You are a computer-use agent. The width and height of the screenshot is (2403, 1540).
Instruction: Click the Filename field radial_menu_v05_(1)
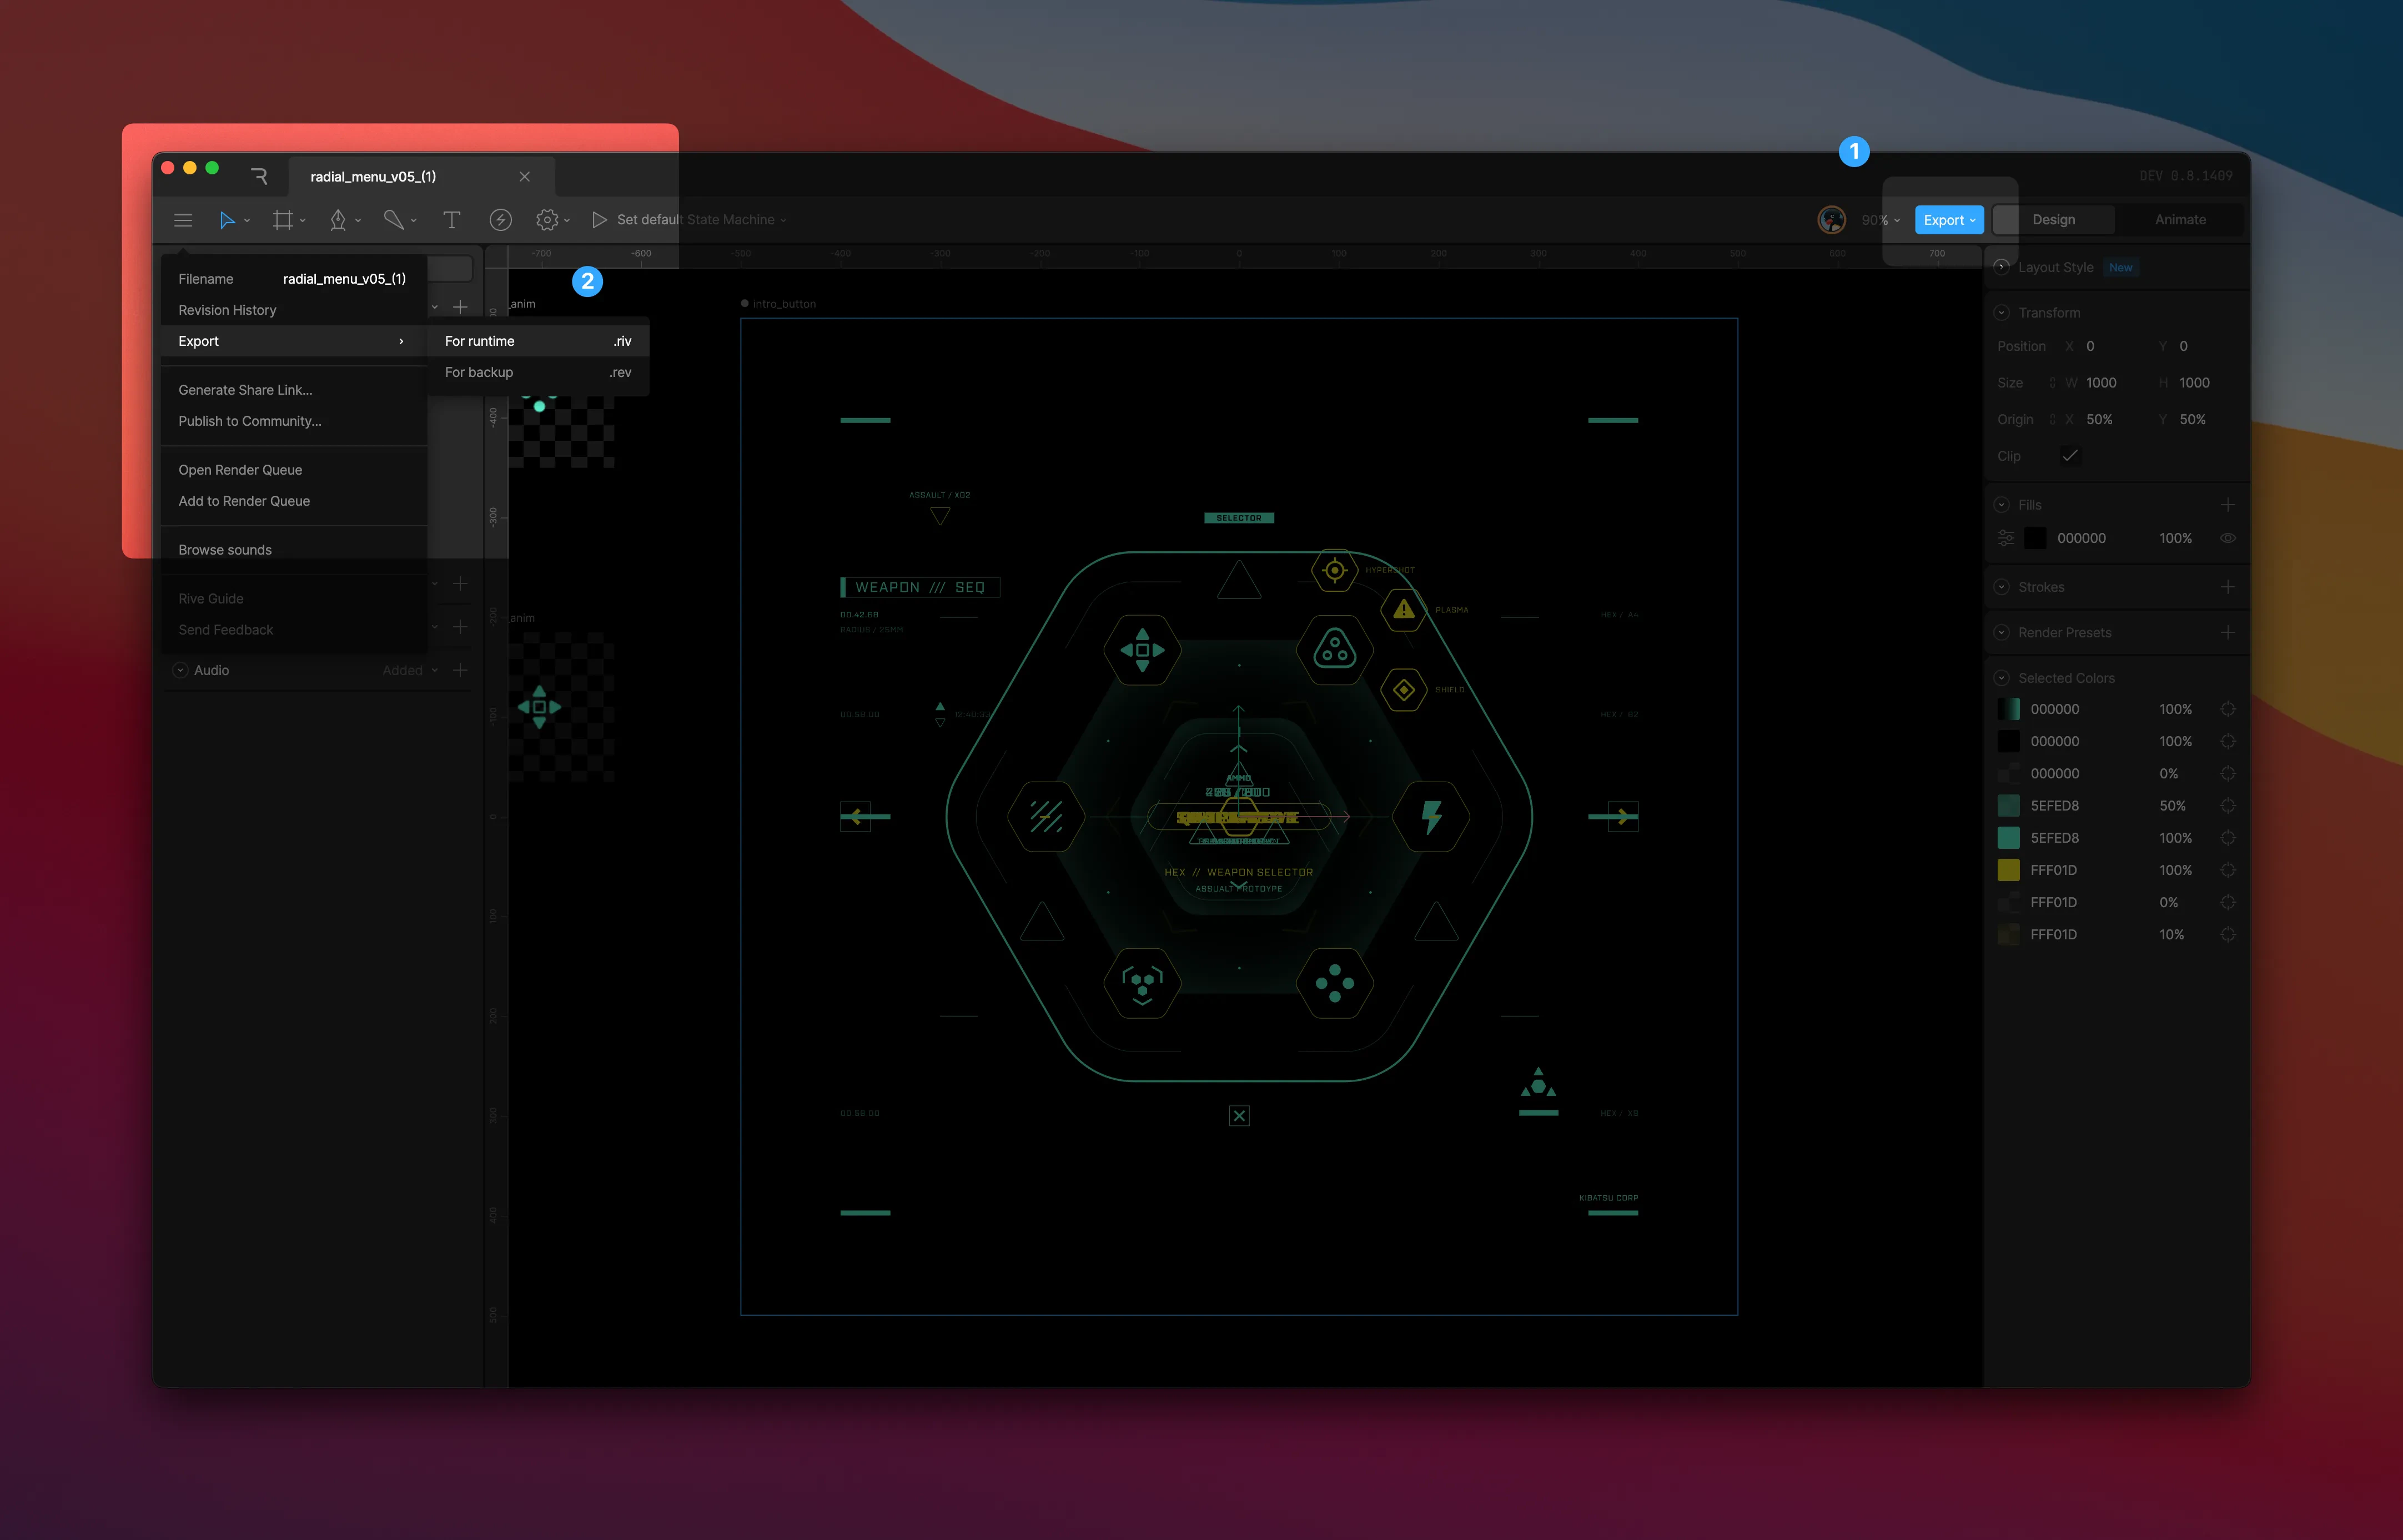[344, 279]
